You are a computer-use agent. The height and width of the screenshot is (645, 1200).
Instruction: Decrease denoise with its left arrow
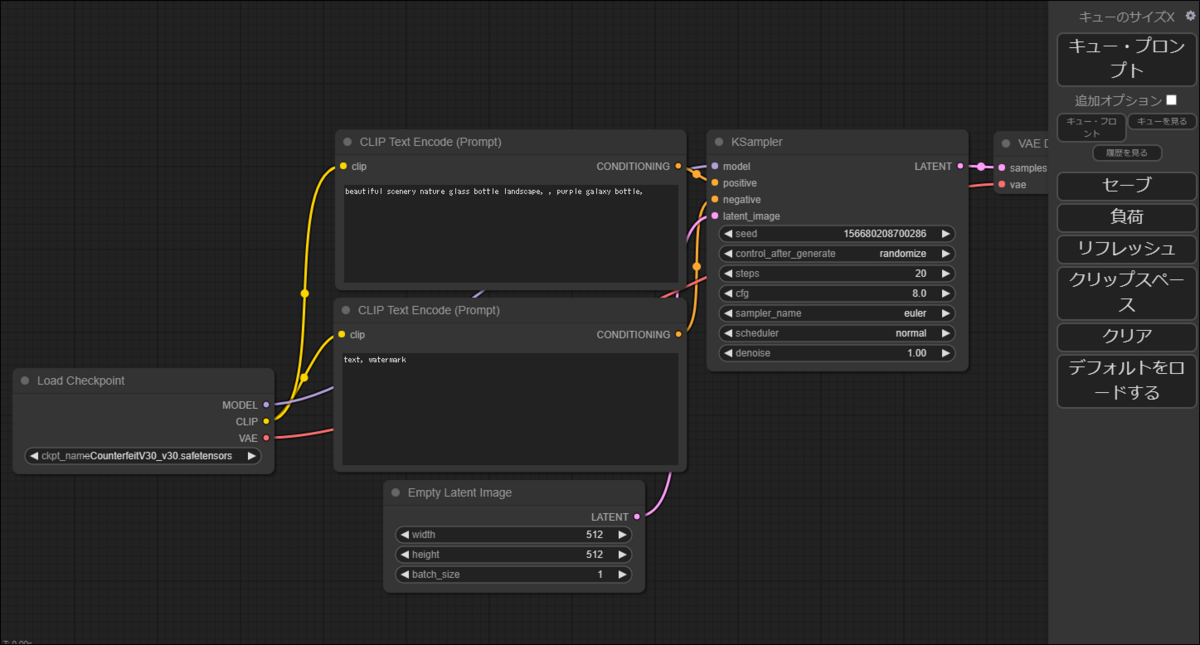click(x=728, y=353)
